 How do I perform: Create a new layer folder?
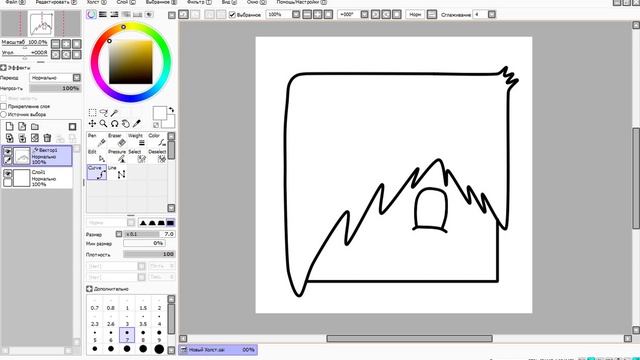35,127
